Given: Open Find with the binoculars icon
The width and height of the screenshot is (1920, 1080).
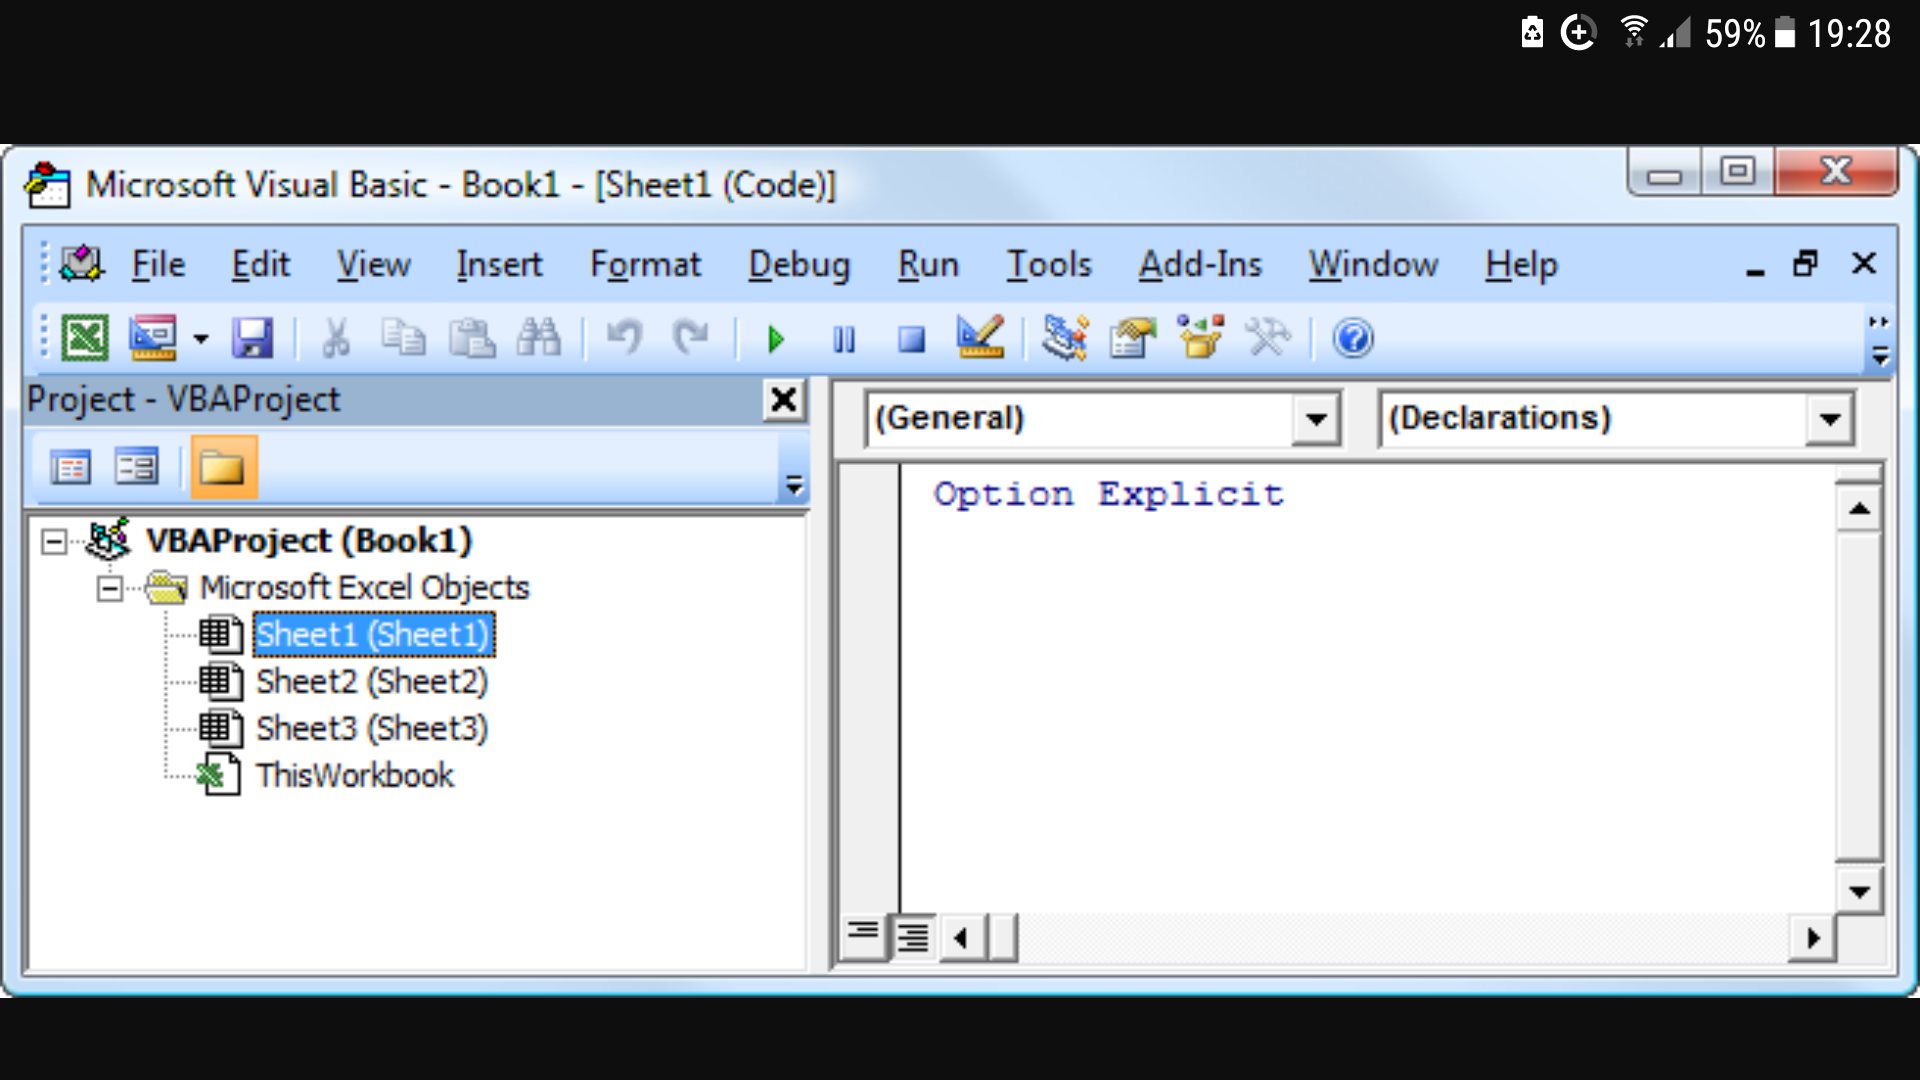Looking at the screenshot, I should (x=539, y=338).
